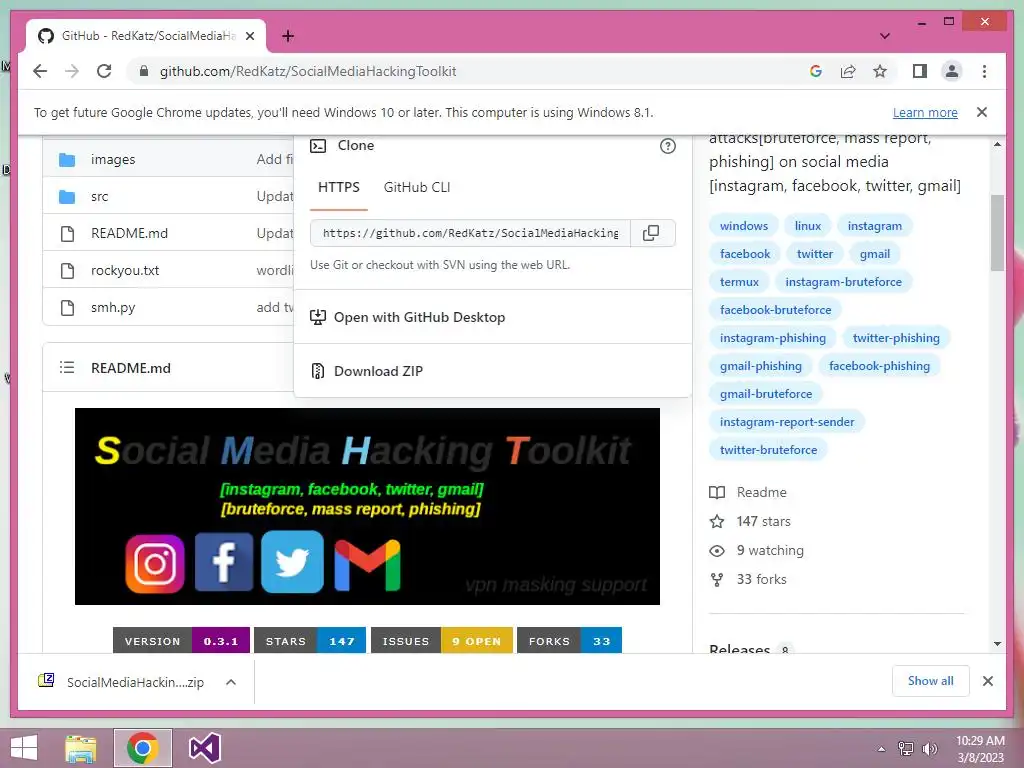
Task: Click the Clone help question icon
Action: 667,146
